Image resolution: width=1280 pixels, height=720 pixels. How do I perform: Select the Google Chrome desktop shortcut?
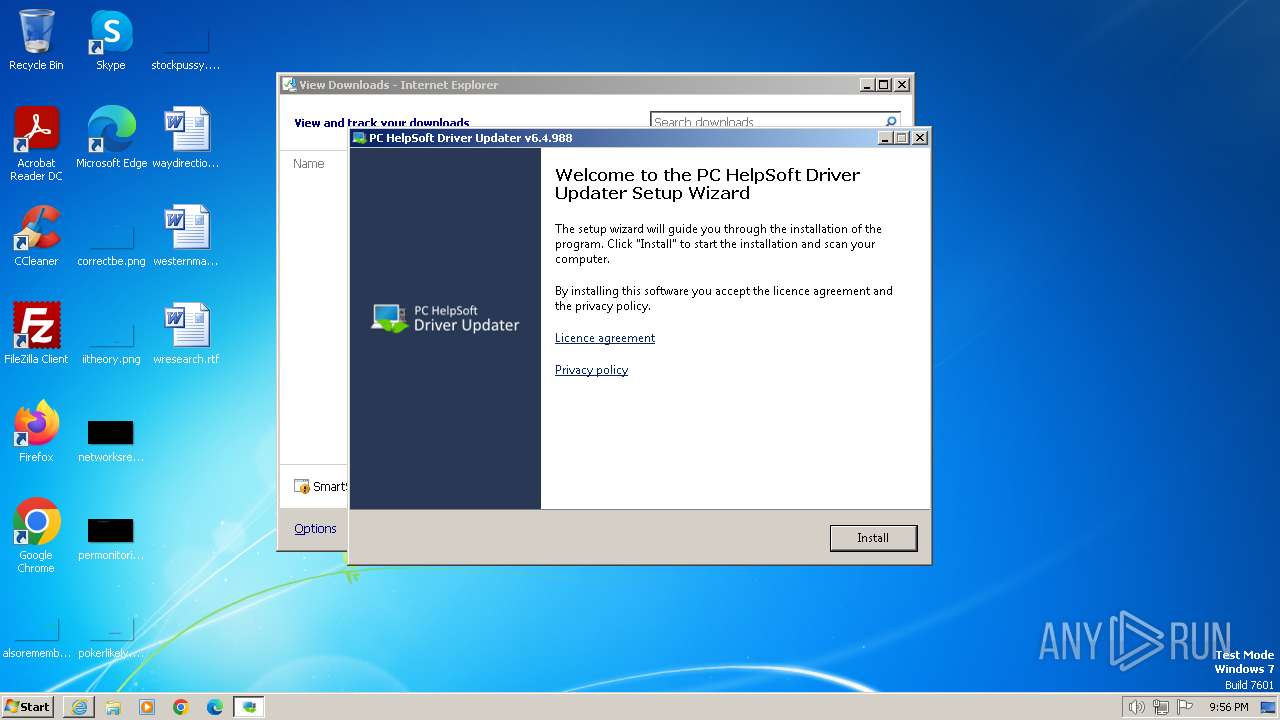tap(36, 536)
